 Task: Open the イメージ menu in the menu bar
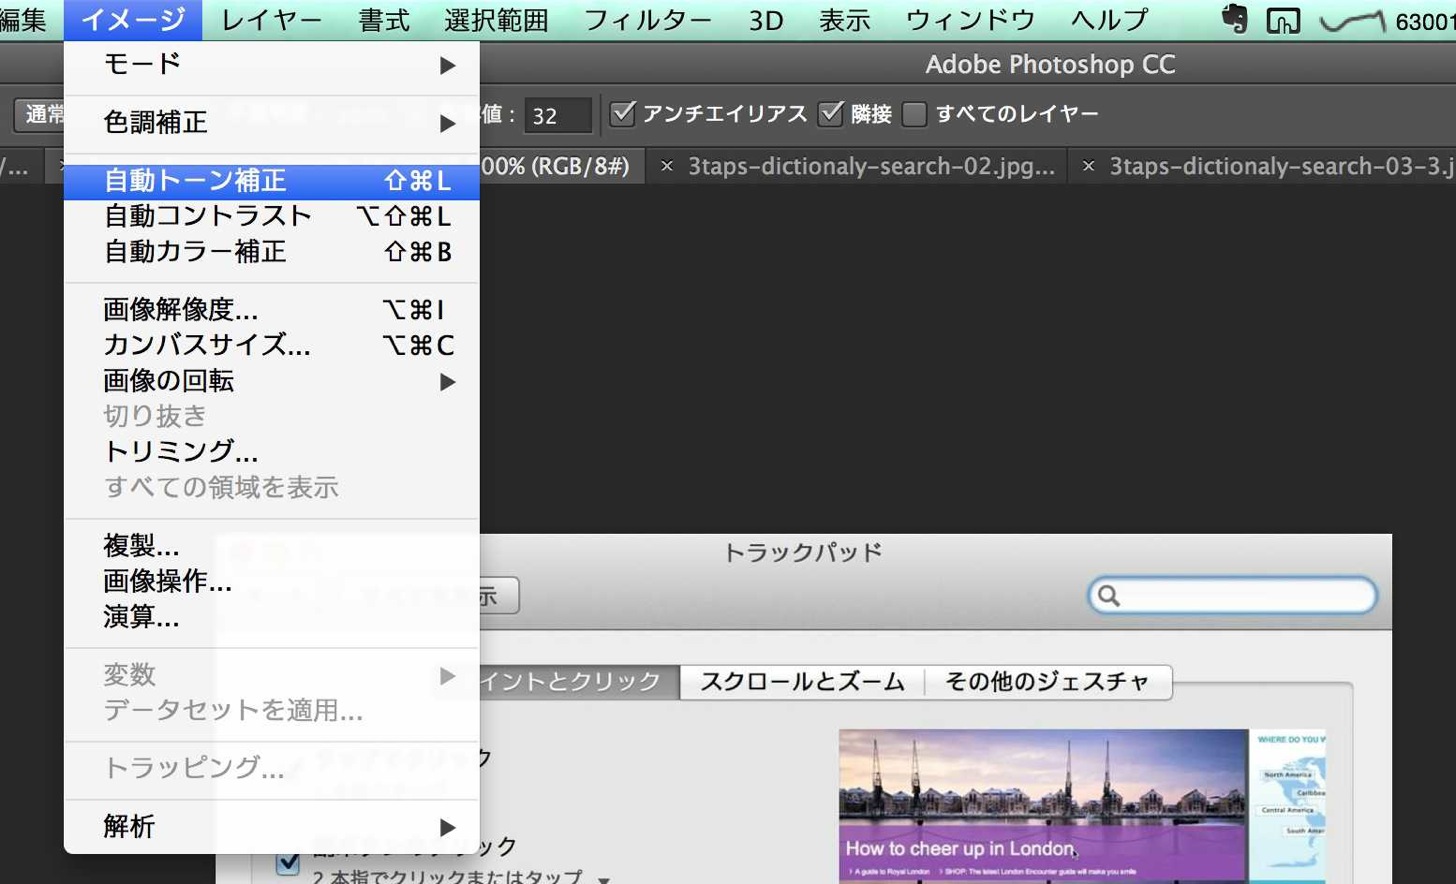[x=133, y=20]
